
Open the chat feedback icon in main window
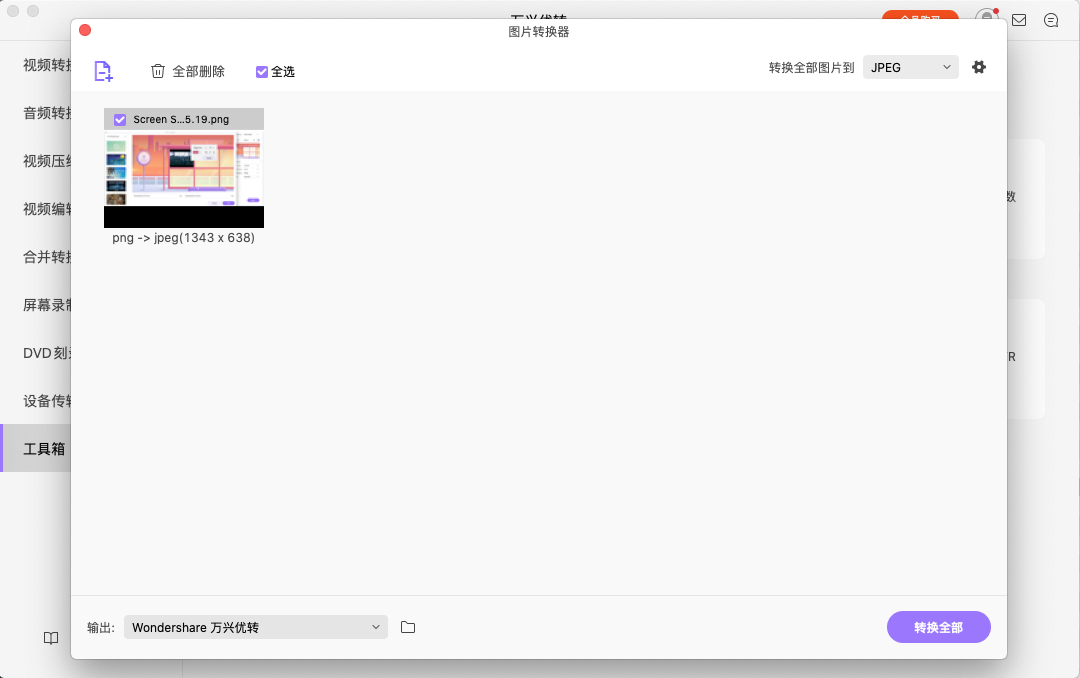[1050, 20]
